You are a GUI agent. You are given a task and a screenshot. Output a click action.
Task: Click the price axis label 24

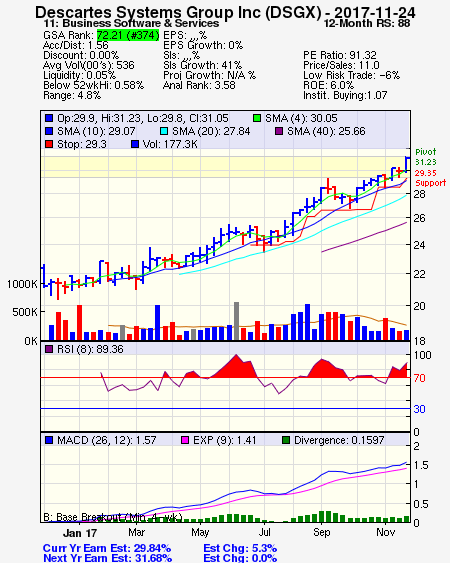[419, 245]
